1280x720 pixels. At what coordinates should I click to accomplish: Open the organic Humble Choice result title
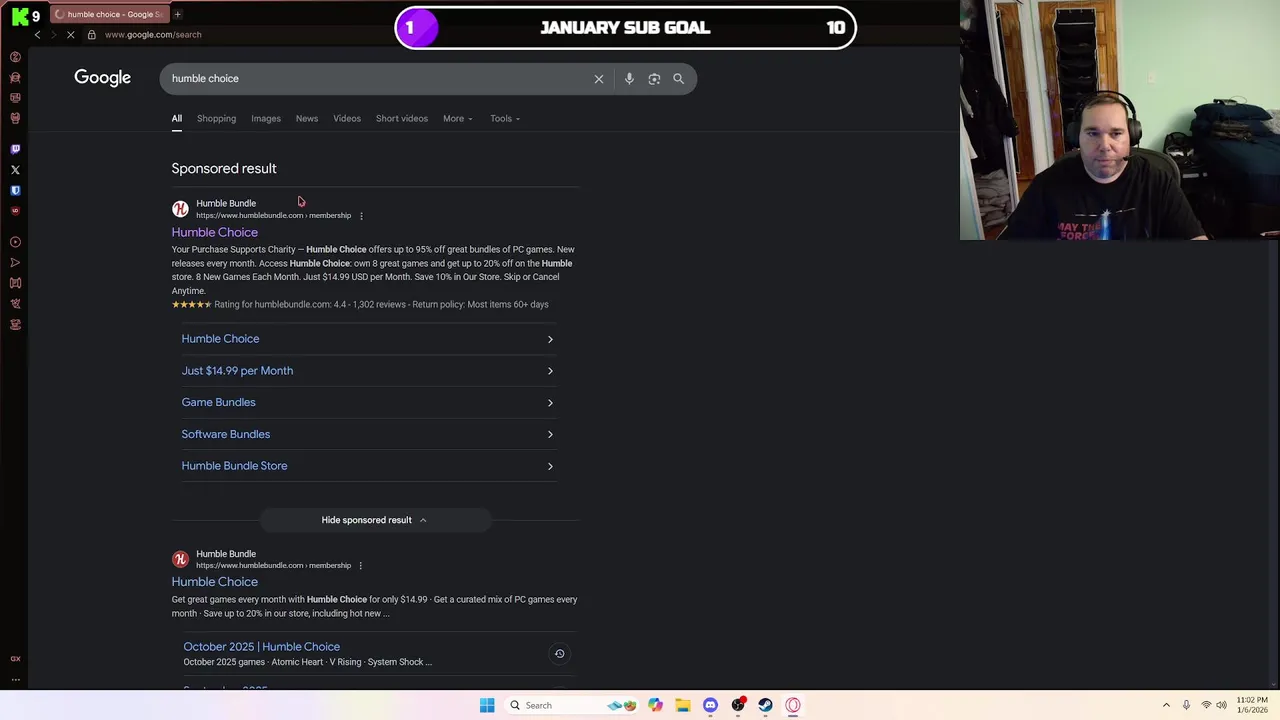coord(214,582)
